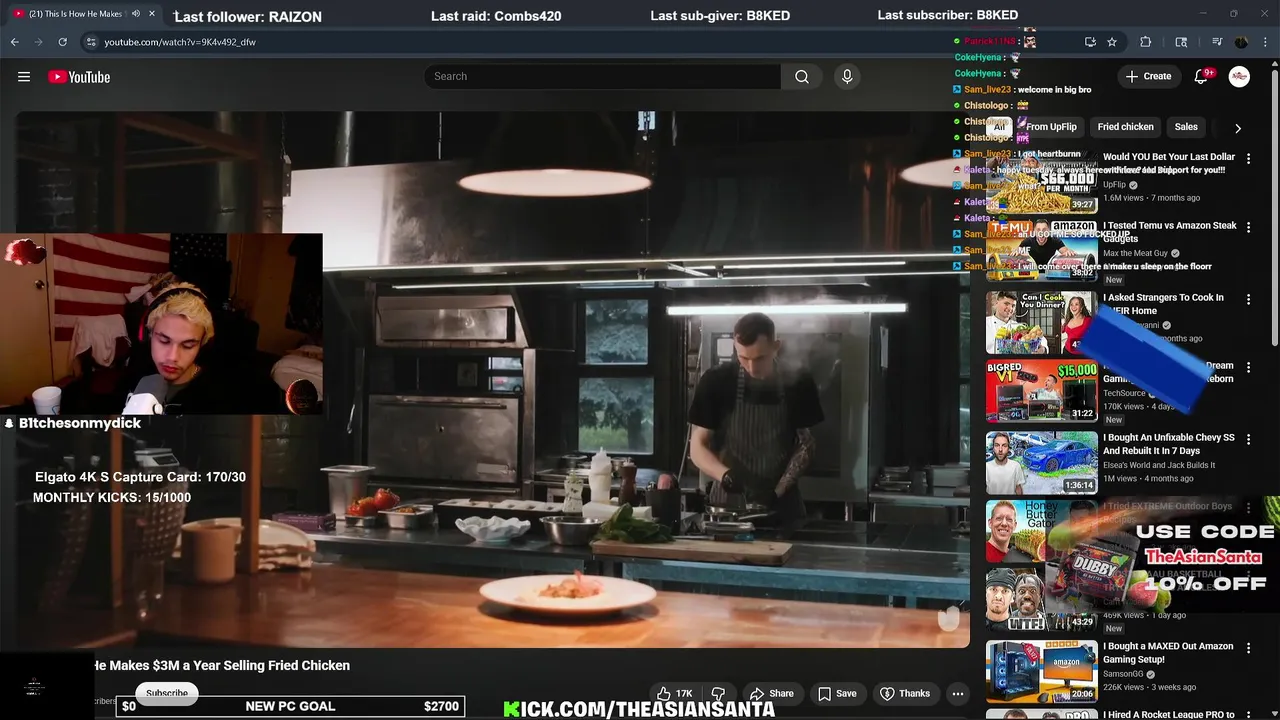Screen dimensions: 1280x720
Task: Open 'I Asked Strangers To Cook' title link
Action: click(1163, 304)
